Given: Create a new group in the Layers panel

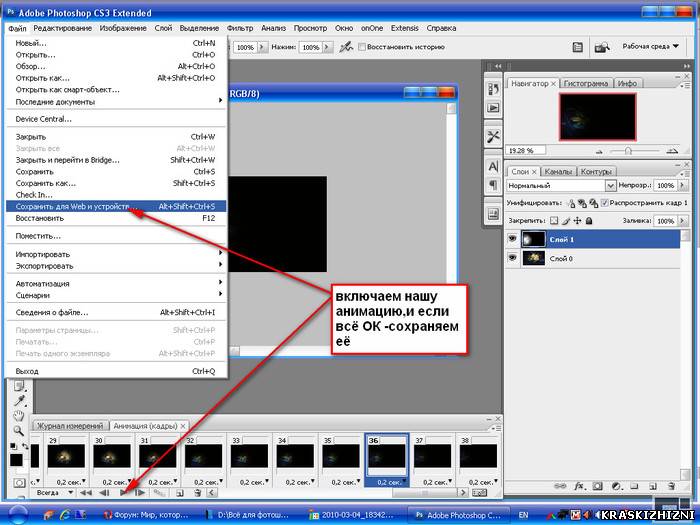Looking at the screenshot, I should 634,486.
